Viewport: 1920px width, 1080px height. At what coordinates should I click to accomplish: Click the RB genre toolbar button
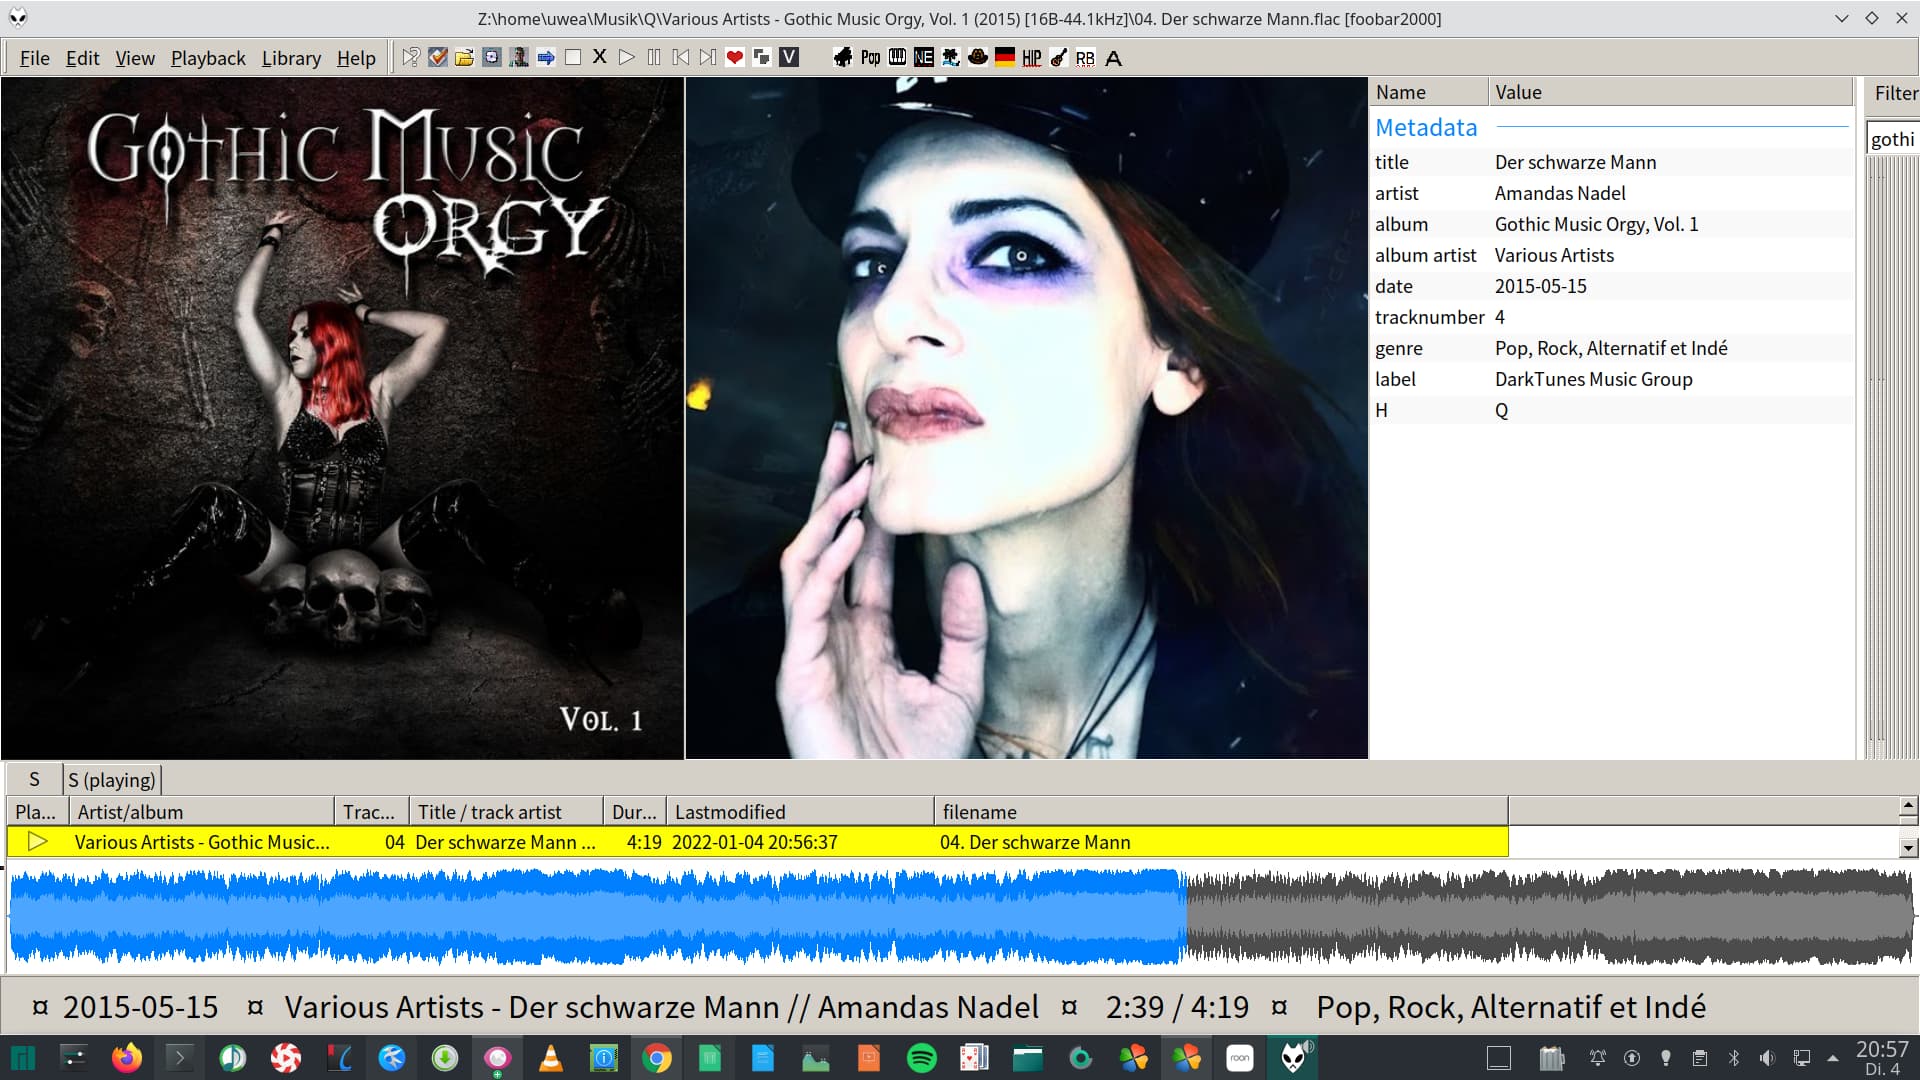(x=1086, y=57)
